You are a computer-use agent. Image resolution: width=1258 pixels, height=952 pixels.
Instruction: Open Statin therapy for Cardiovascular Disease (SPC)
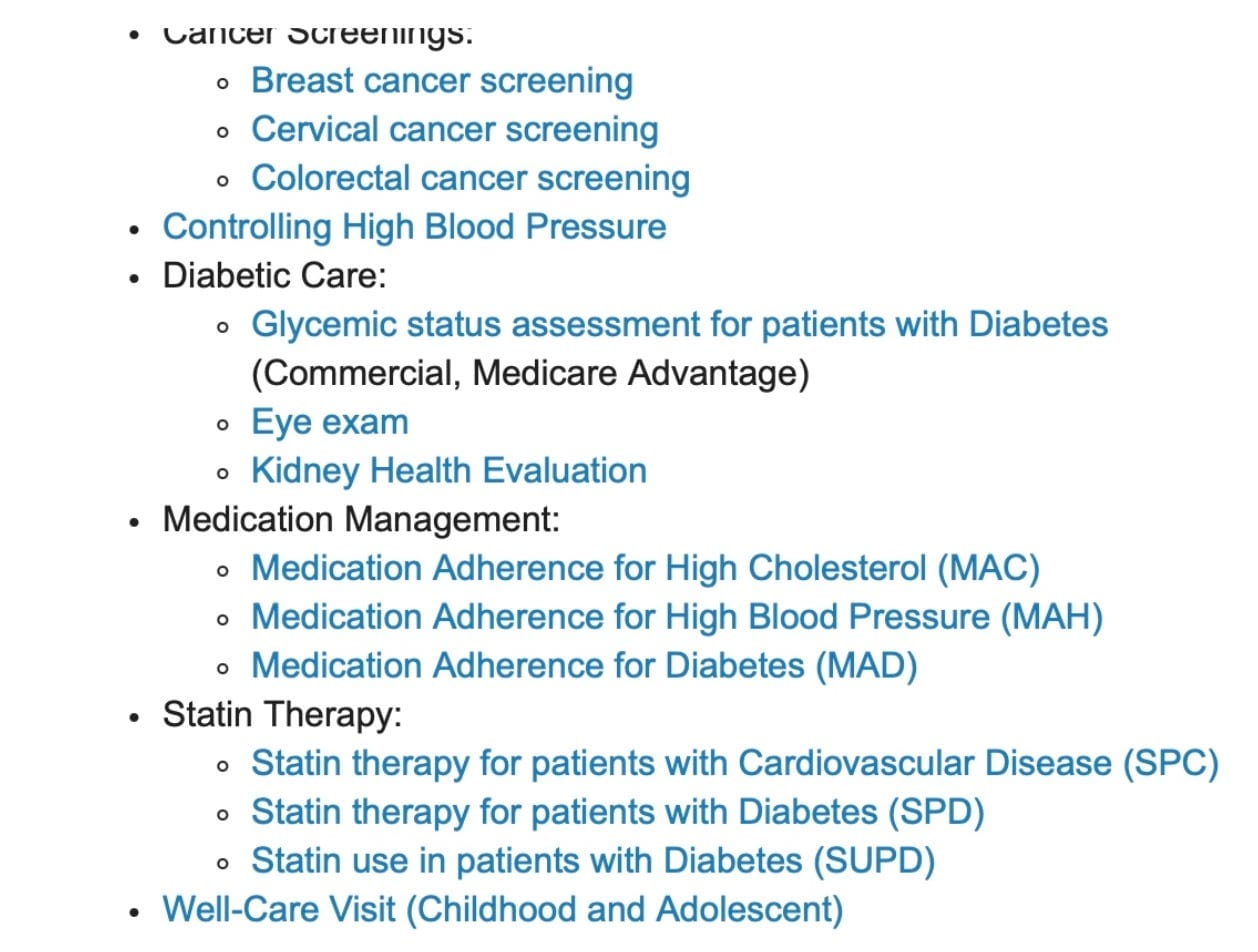pyautogui.click(x=735, y=764)
